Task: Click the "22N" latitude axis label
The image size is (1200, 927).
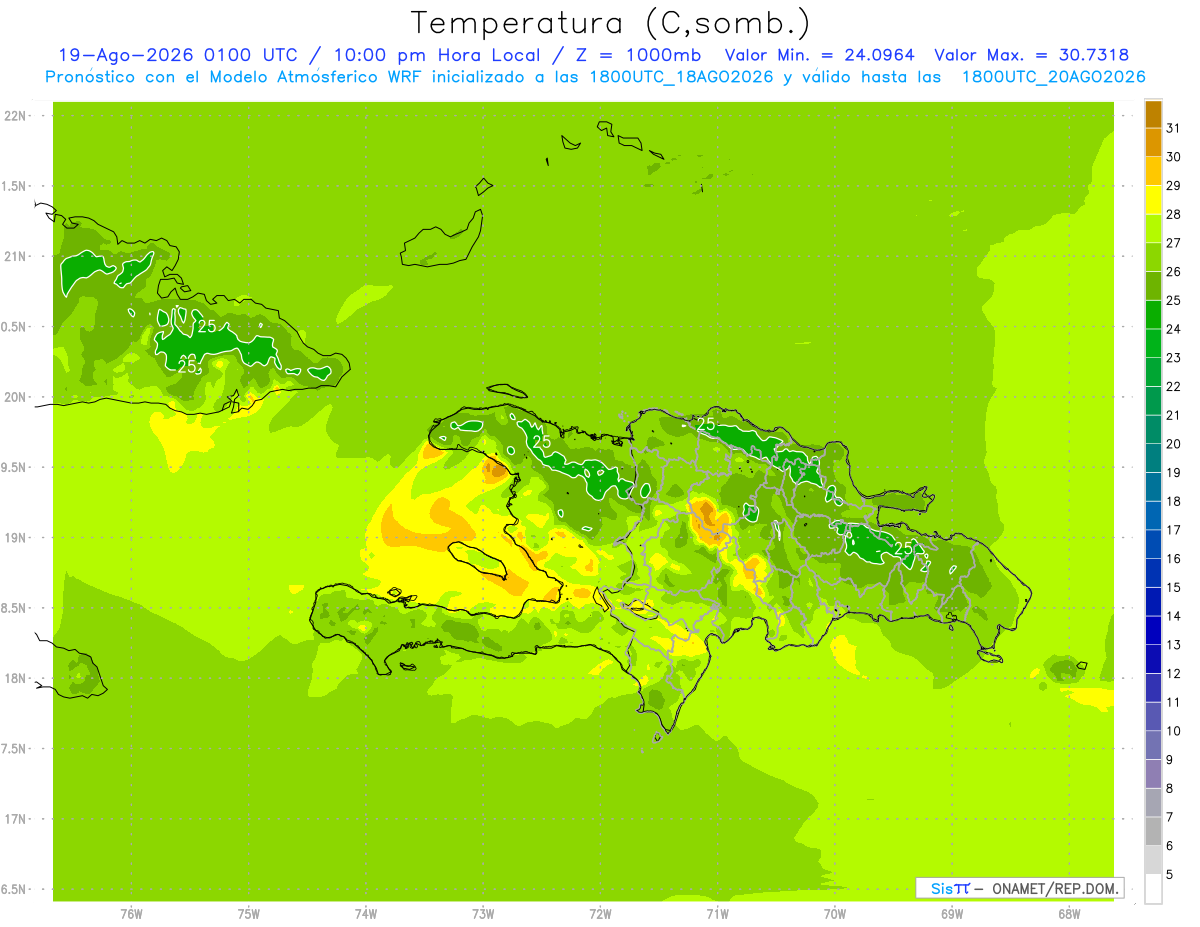Action: [x=16, y=116]
